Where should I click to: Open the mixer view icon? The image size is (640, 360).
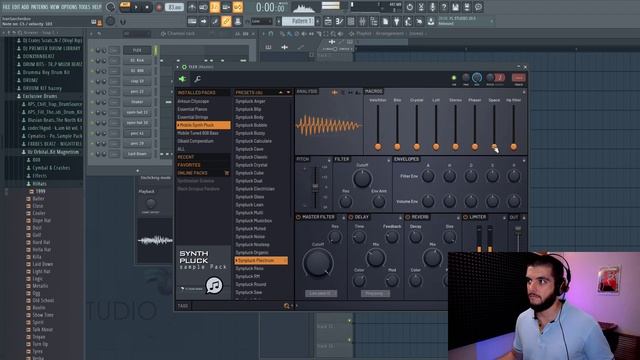click(x=362, y=21)
